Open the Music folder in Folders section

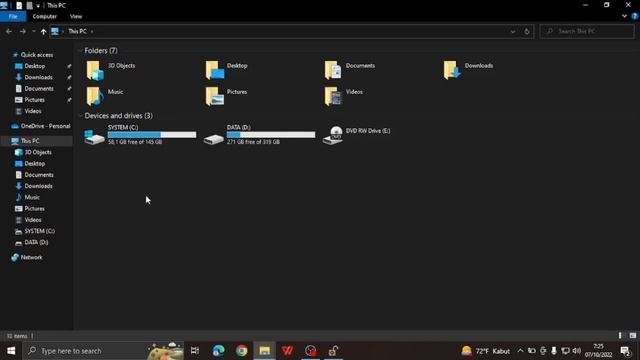pos(95,96)
